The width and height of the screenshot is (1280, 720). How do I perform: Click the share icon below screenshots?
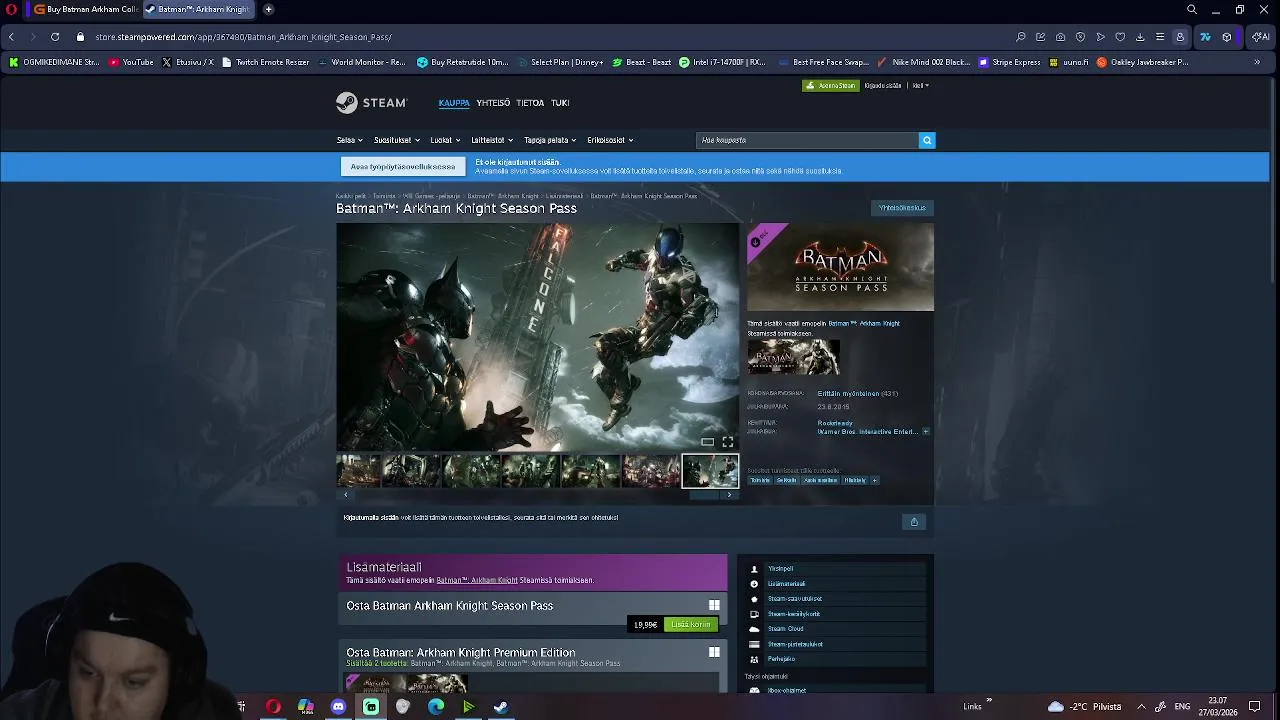914,522
